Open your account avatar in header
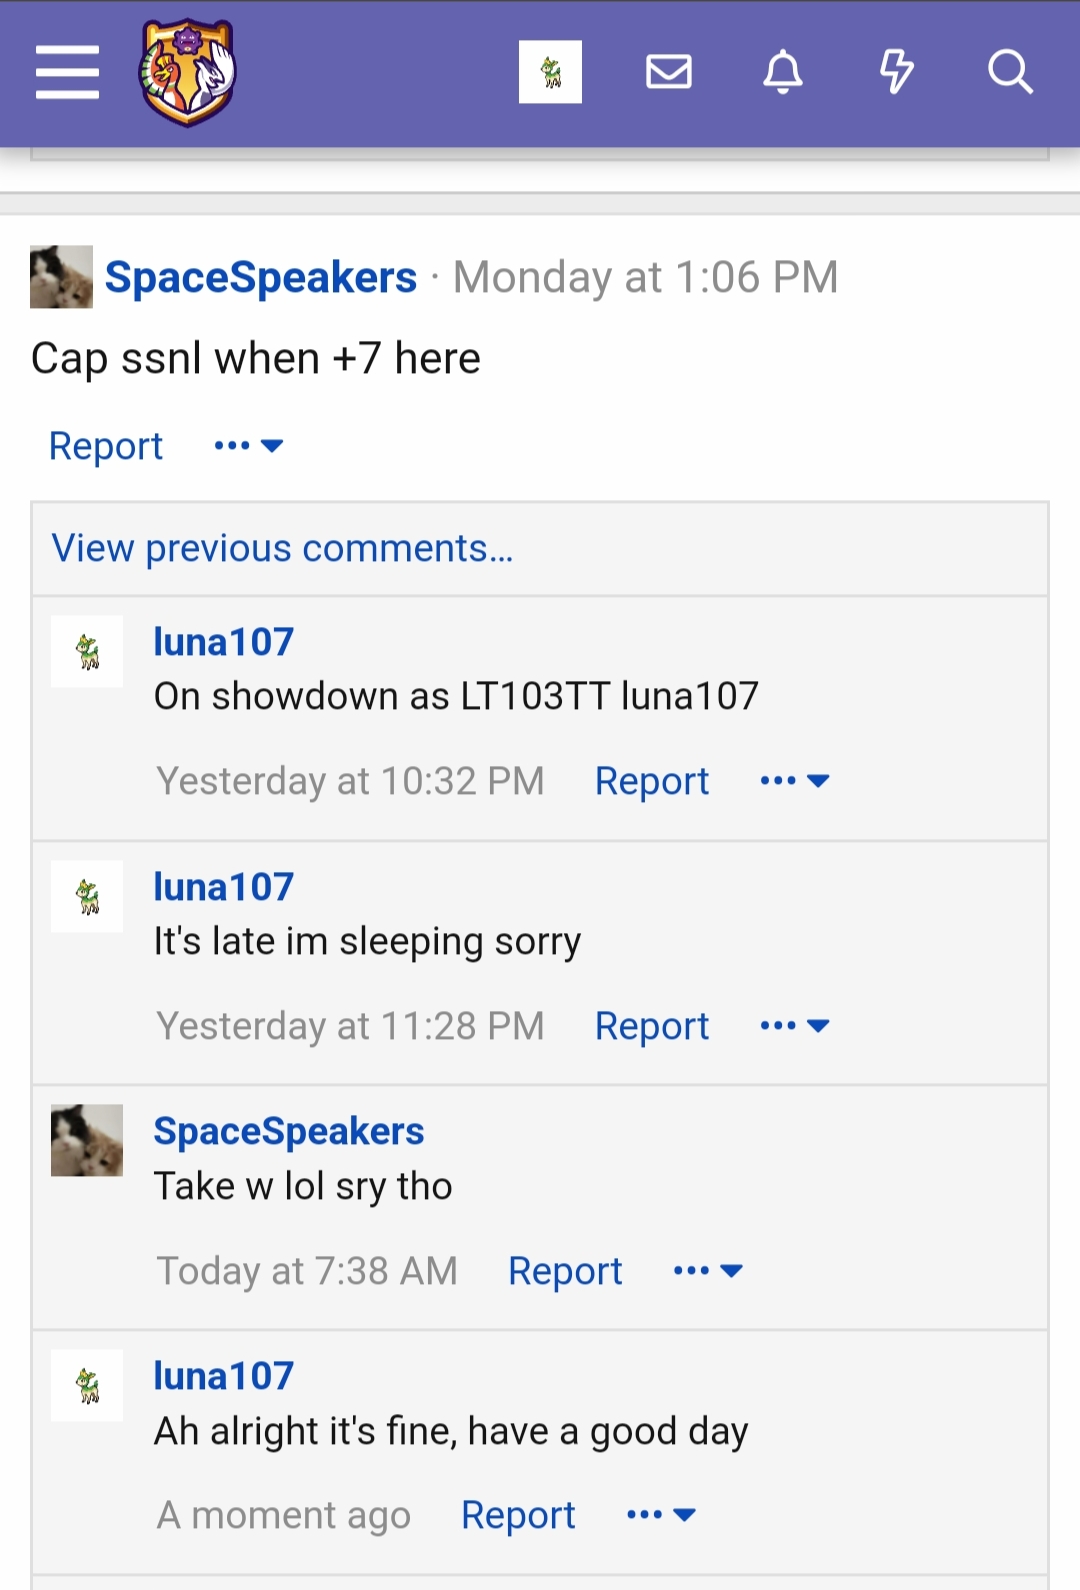Image resolution: width=1080 pixels, height=1590 pixels. 550,72
